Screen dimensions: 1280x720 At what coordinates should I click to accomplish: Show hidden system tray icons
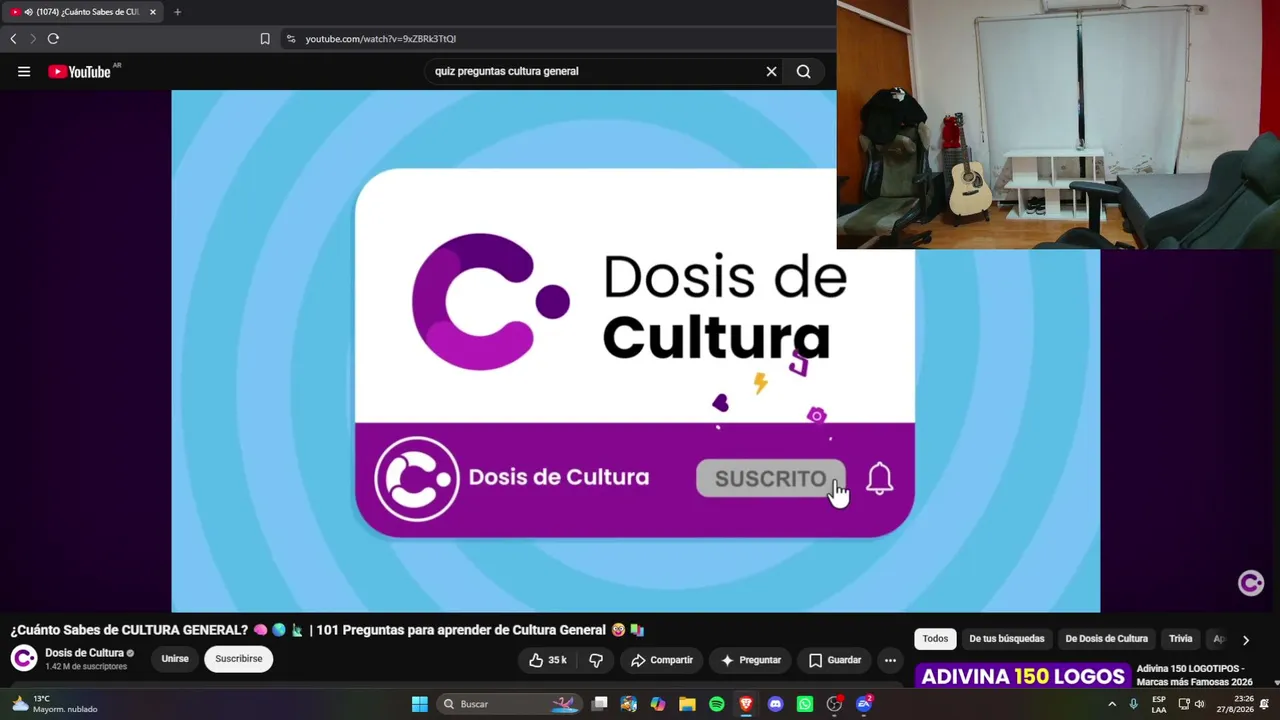point(1112,704)
